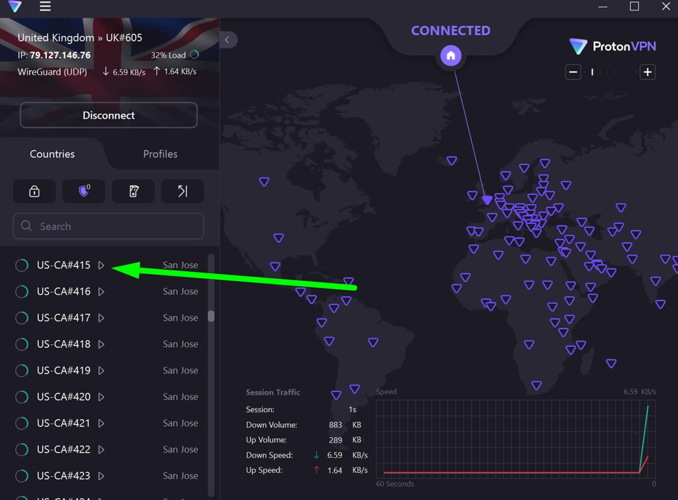678x500 pixels.
Task: Click the Kill Switch icon
Action: point(133,191)
